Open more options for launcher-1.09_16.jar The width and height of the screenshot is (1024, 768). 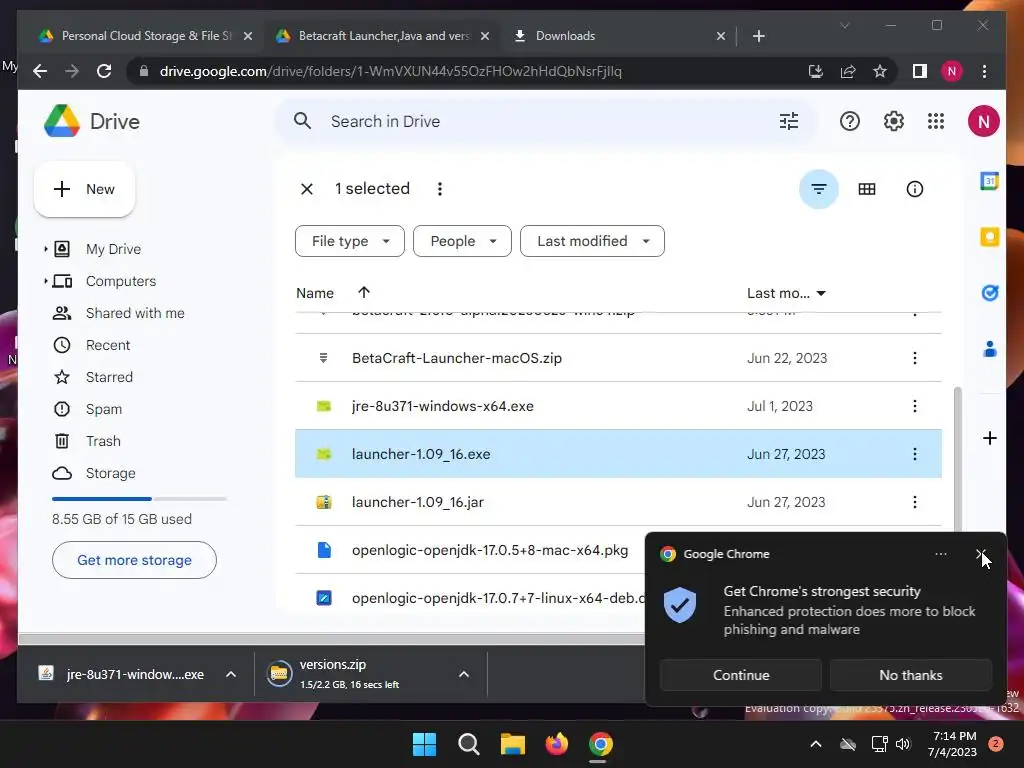point(914,502)
